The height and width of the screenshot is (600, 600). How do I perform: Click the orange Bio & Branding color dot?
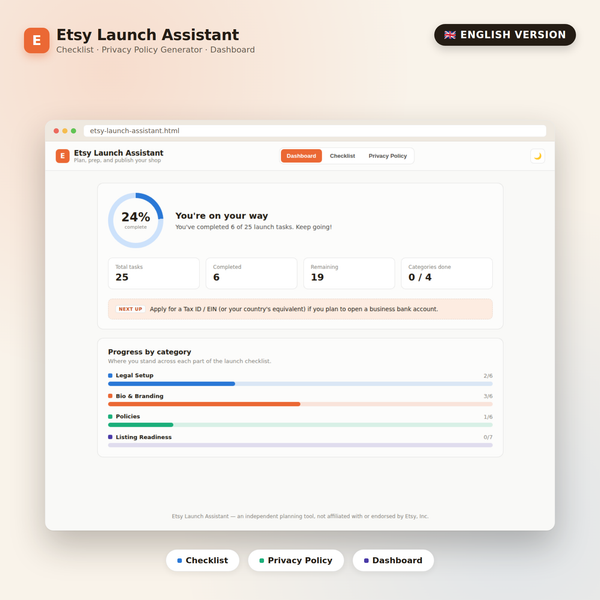110,396
